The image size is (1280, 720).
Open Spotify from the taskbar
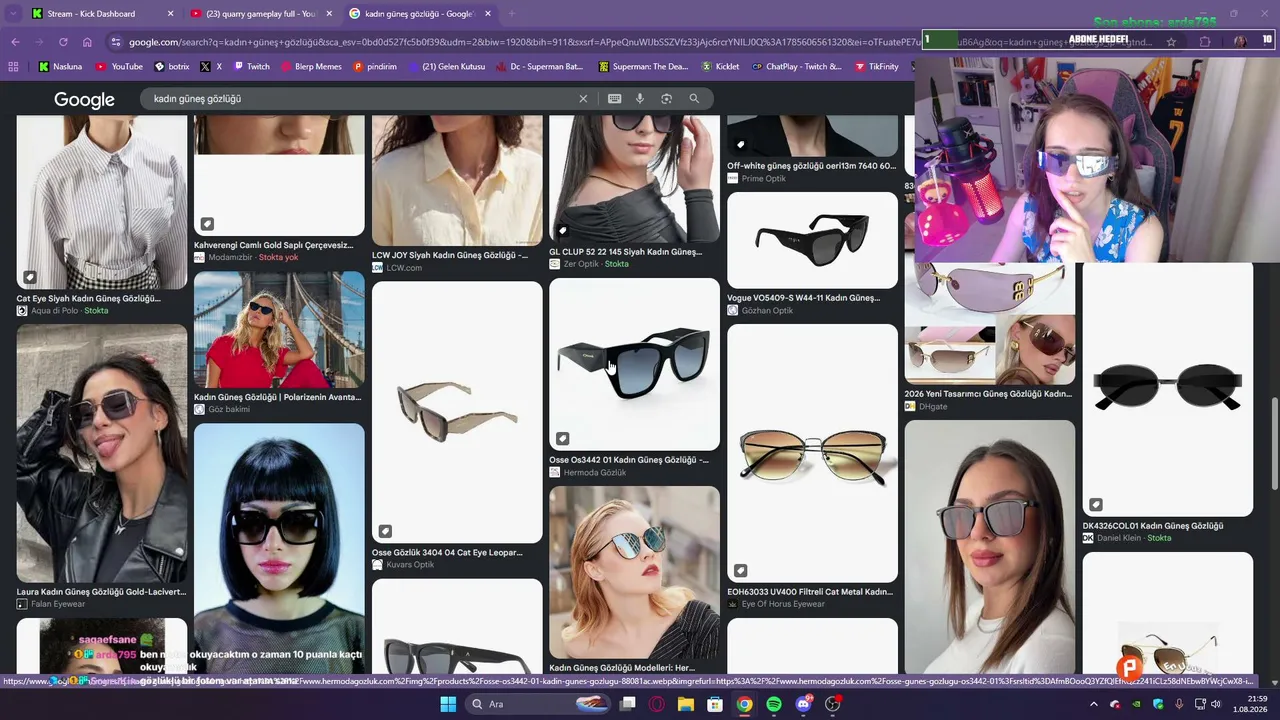click(774, 704)
